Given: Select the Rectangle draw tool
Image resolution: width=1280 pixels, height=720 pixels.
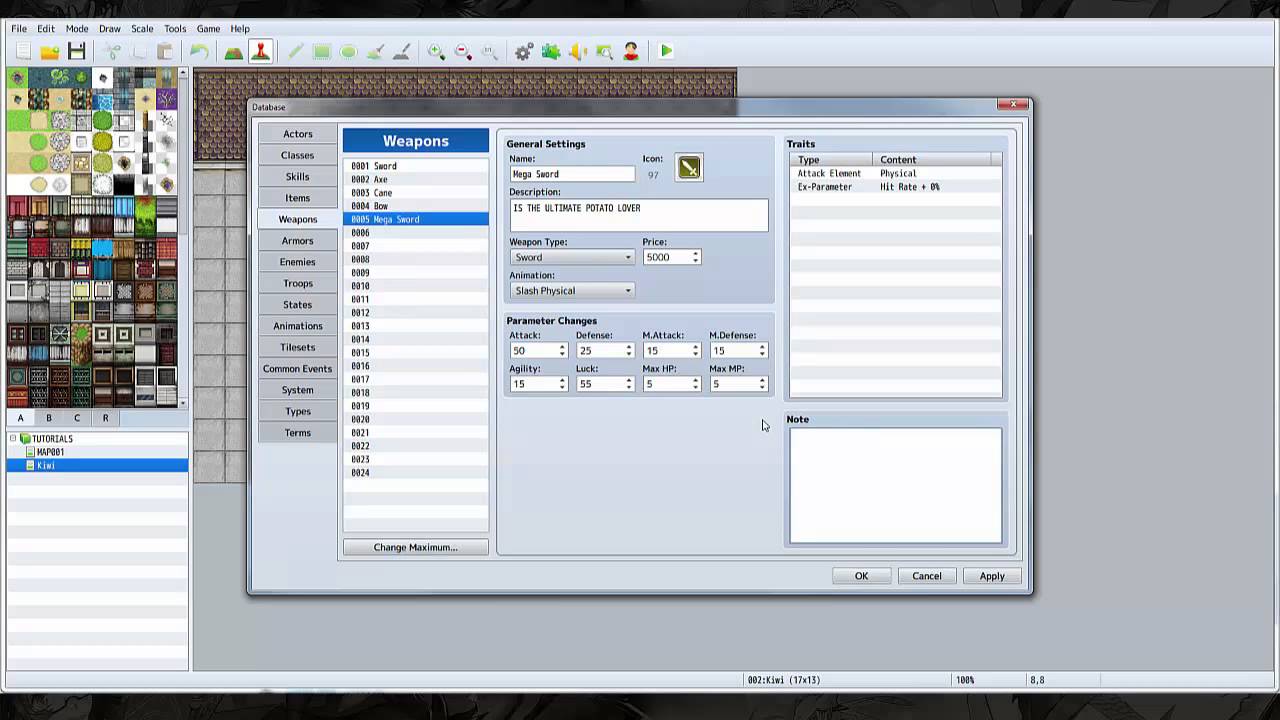Looking at the screenshot, I should pyautogui.click(x=321, y=51).
